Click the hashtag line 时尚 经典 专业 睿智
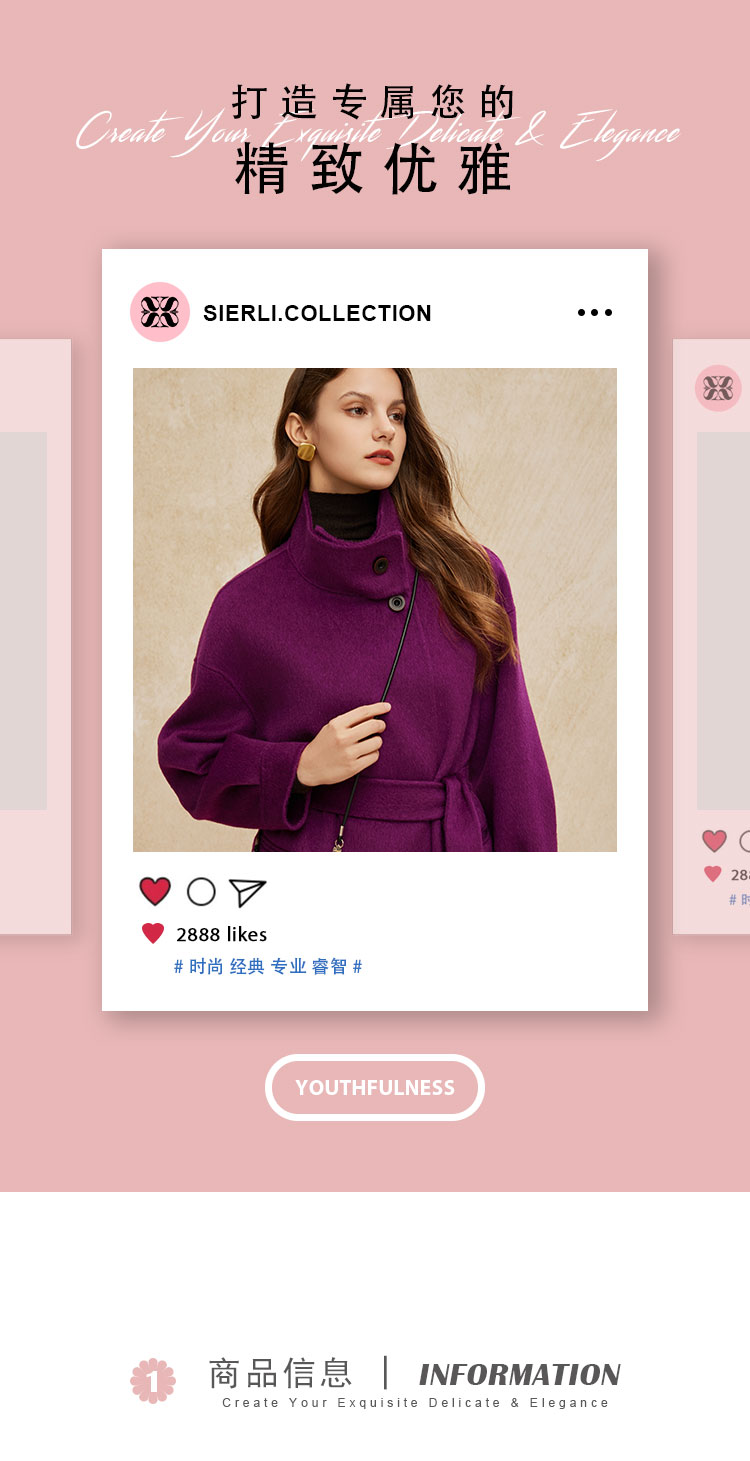Screen dimensions: 750x1461 pyautogui.click(x=268, y=967)
